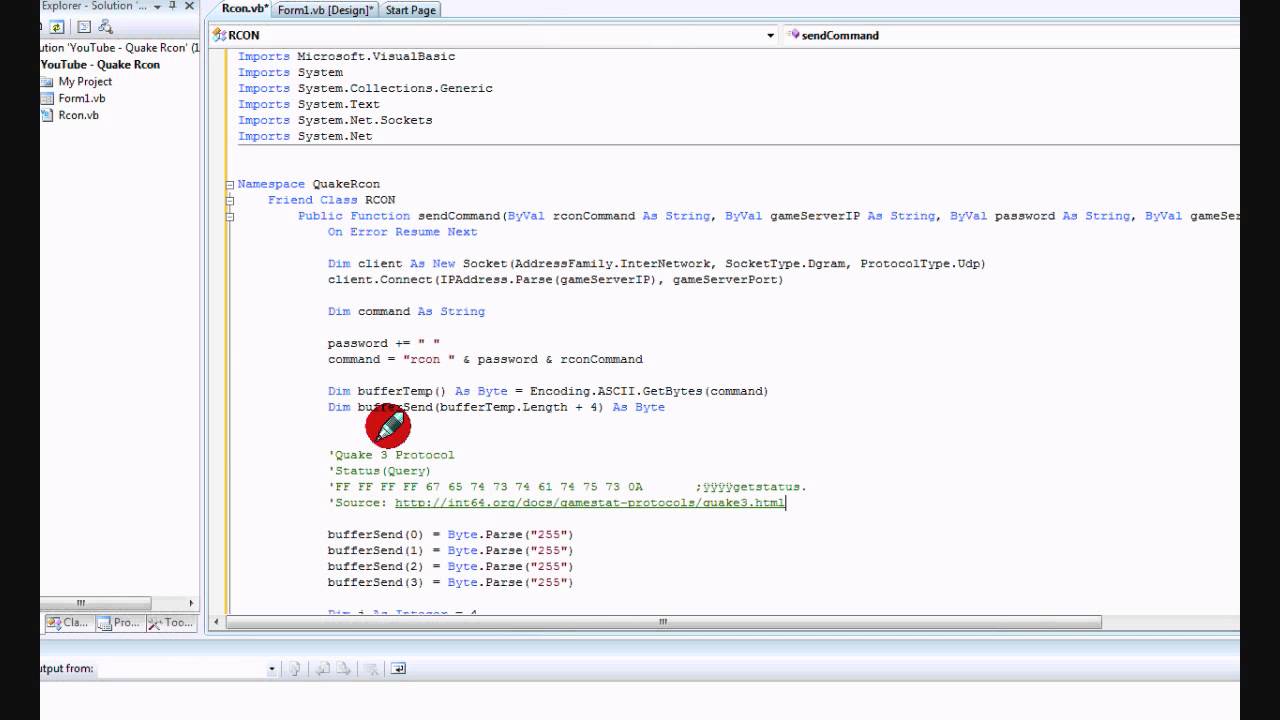Viewport: 1280px width, 720px height.
Task: Click the Solution Explorer horizontal scrollbar thumb
Action: click(95, 603)
